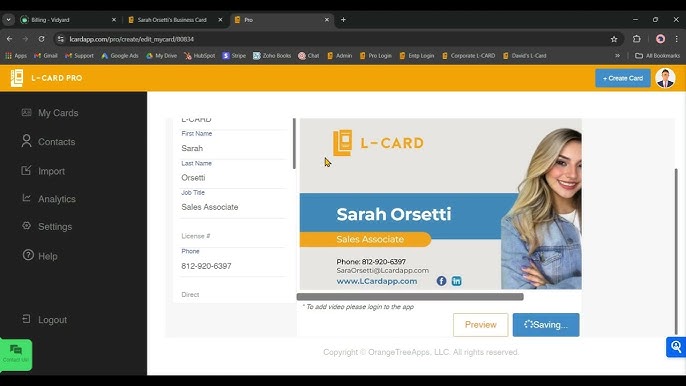Open the Gmail bookmark

pyautogui.click(x=46, y=56)
